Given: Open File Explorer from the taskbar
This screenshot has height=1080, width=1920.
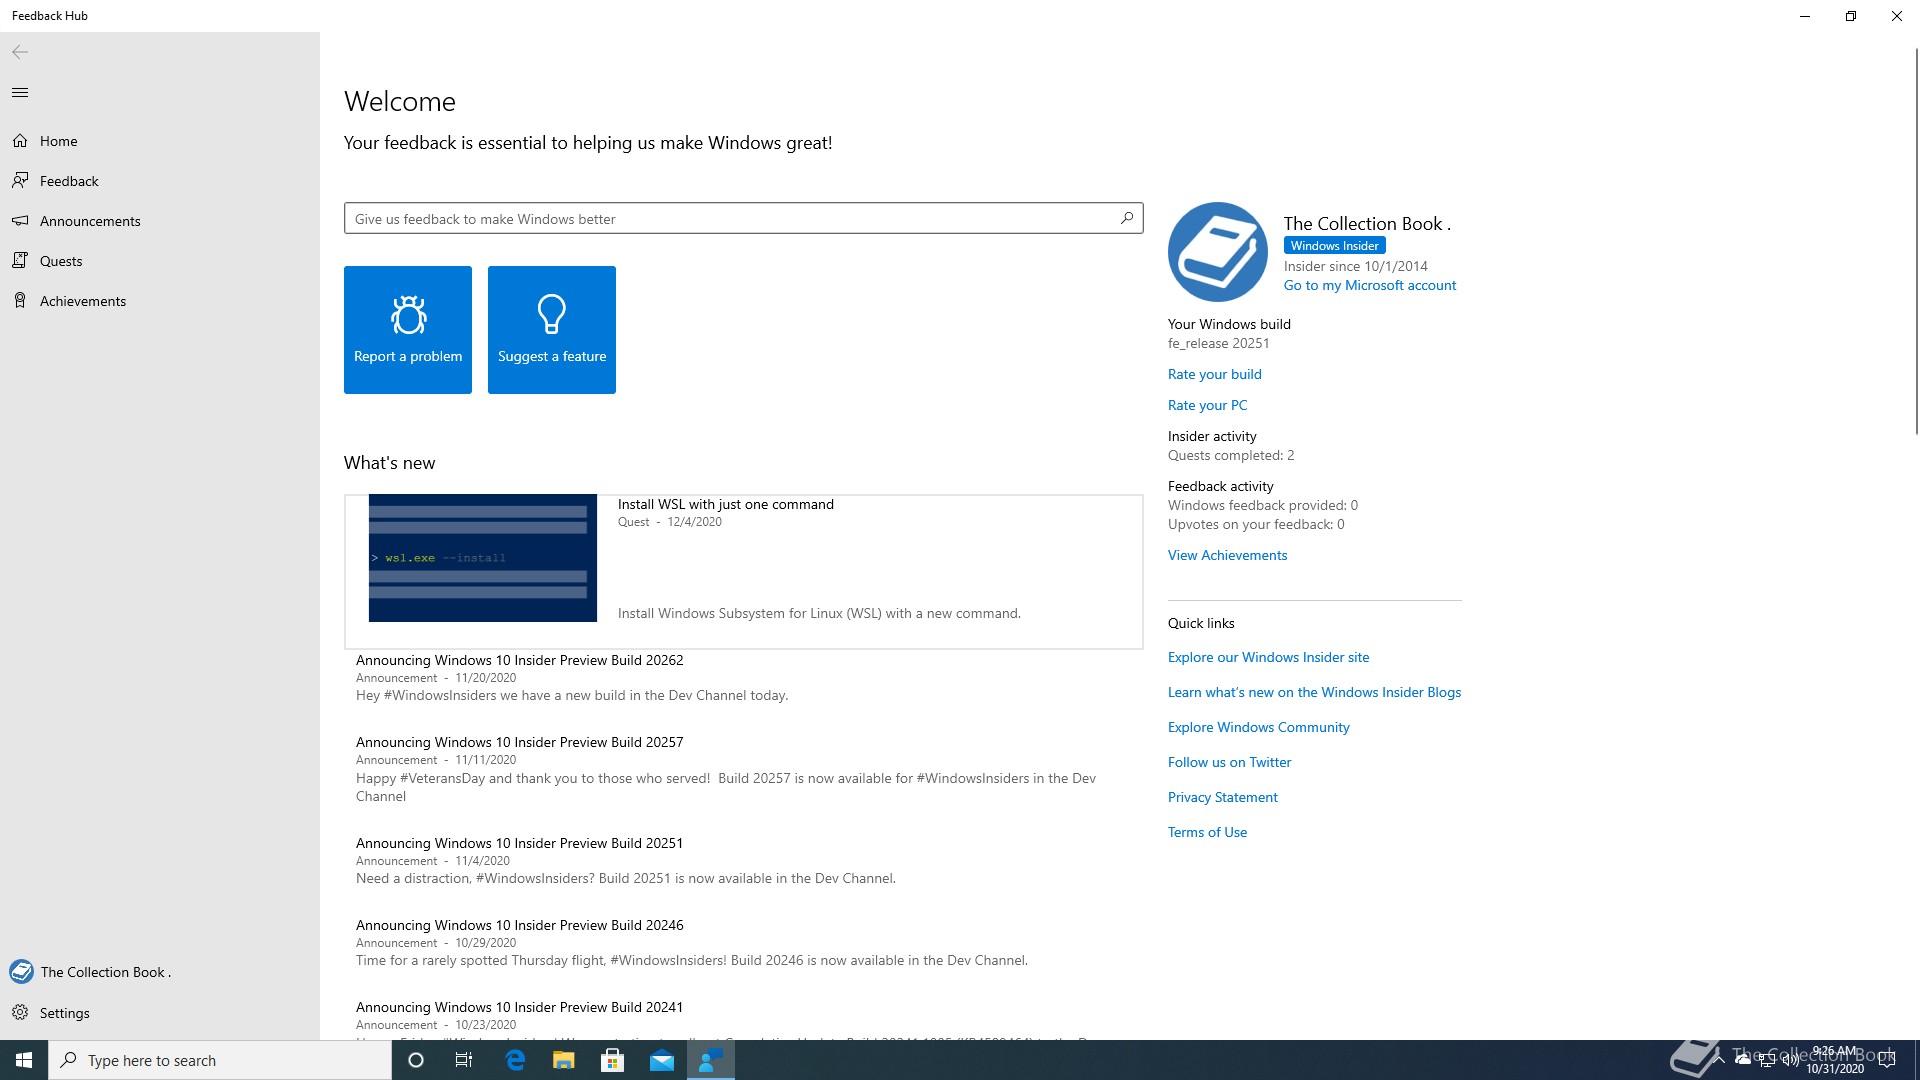Looking at the screenshot, I should pos(564,1060).
